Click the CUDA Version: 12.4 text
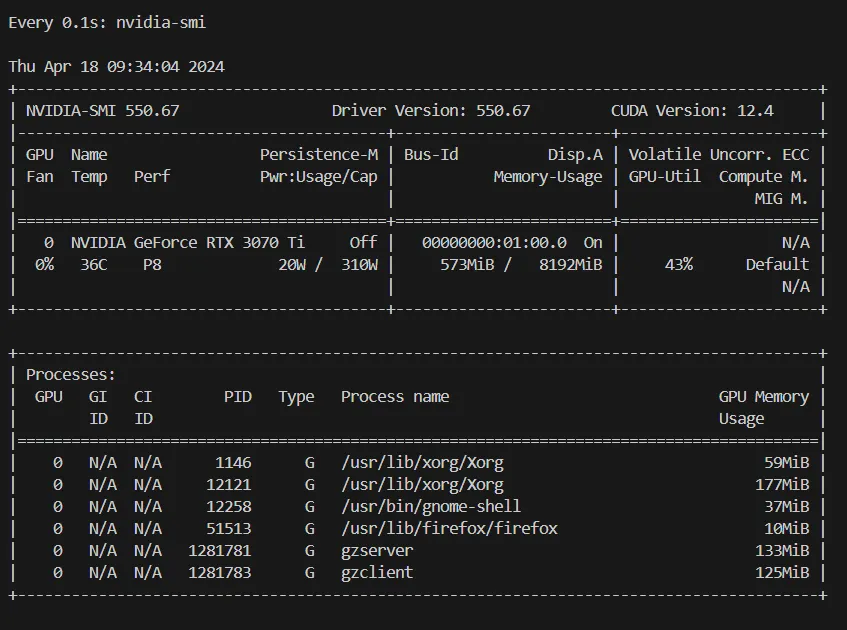 [692, 110]
